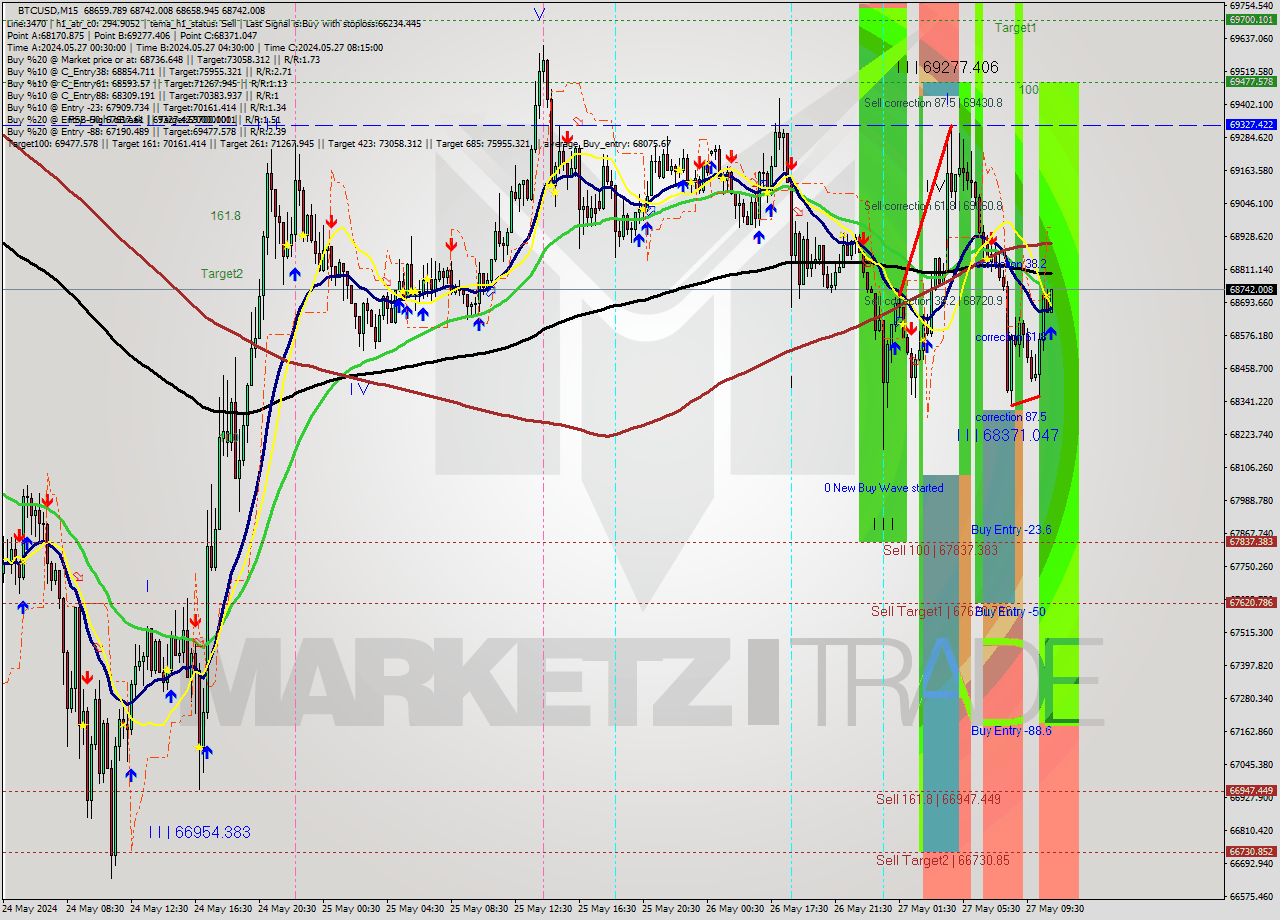Screen dimensions: 1280x920
Task: Click the '24 May 2024' time axis label
Action: (30, 909)
